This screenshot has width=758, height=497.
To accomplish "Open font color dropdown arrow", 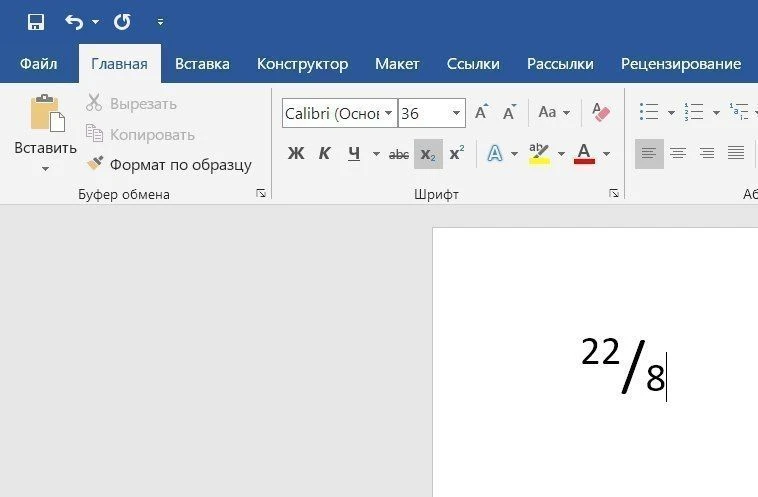I will (x=606, y=154).
